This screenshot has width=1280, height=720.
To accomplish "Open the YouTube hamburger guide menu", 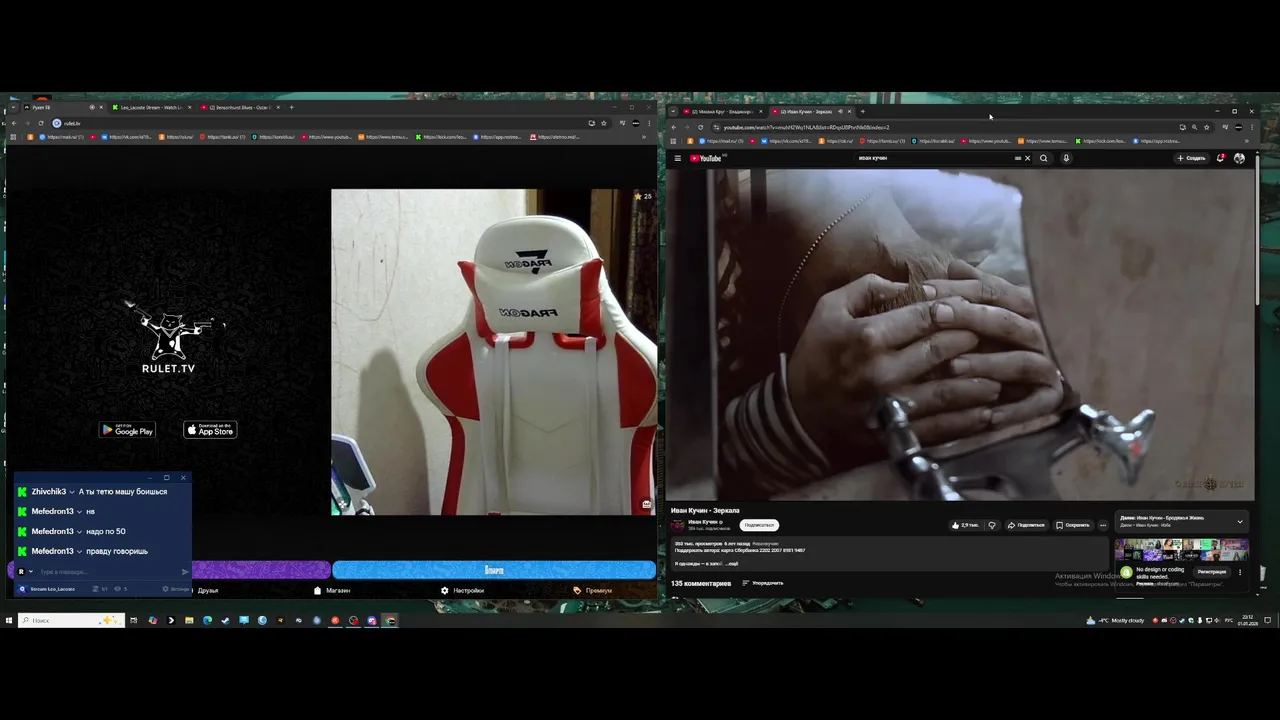I will click(677, 158).
